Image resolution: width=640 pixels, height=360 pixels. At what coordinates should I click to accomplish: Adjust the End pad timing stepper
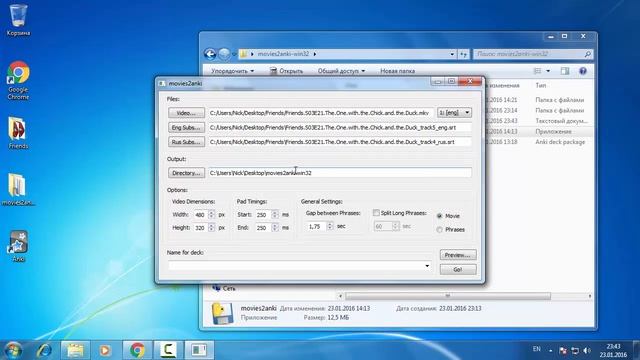coord(275,228)
